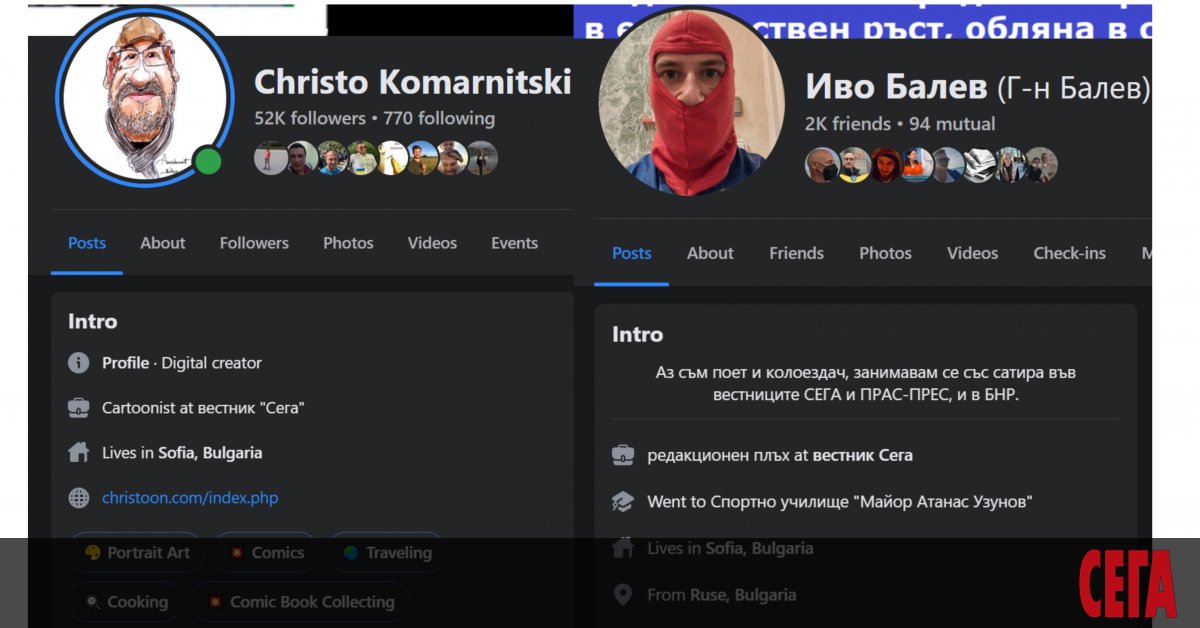Click briefcase icon next to Cartoonist
Viewport: 1200px width, 628px height.
point(78,408)
